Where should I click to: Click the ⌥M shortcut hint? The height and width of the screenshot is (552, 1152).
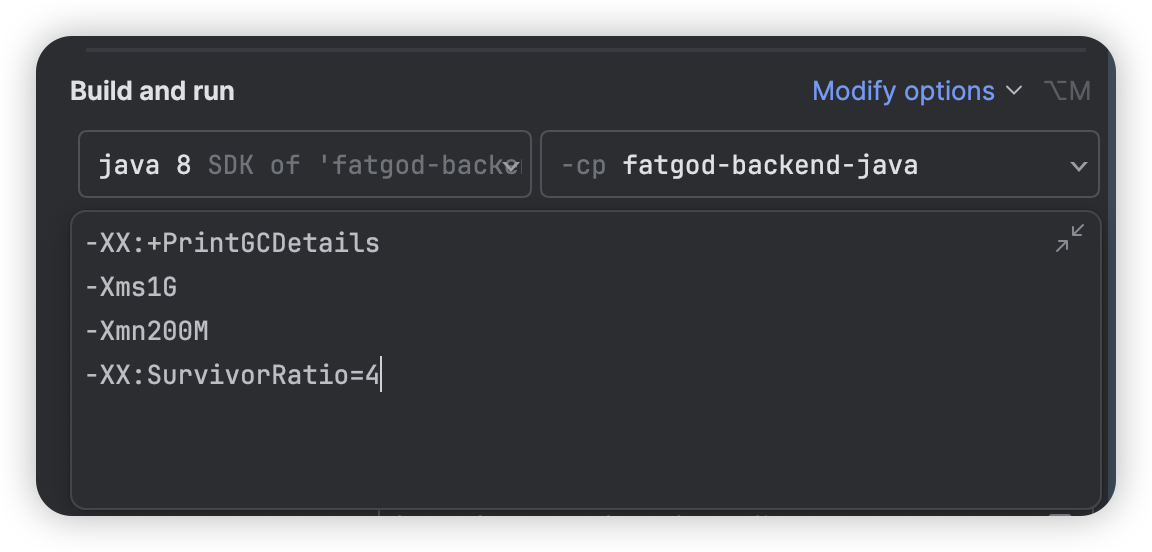click(1068, 91)
